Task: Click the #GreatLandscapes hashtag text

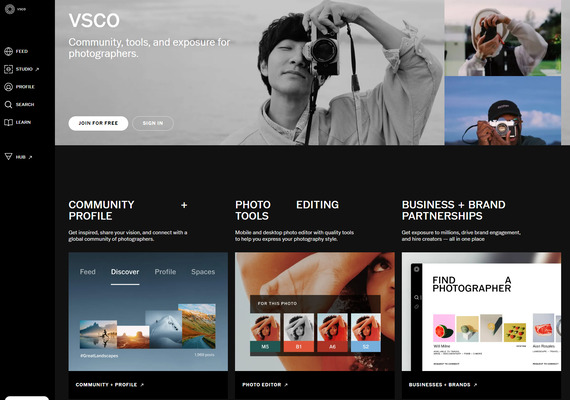Action: click(99, 356)
